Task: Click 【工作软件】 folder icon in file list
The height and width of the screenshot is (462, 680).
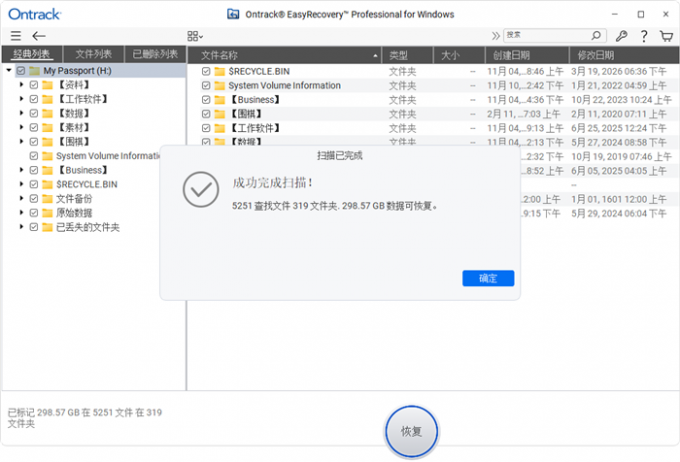Action: click(220, 128)
